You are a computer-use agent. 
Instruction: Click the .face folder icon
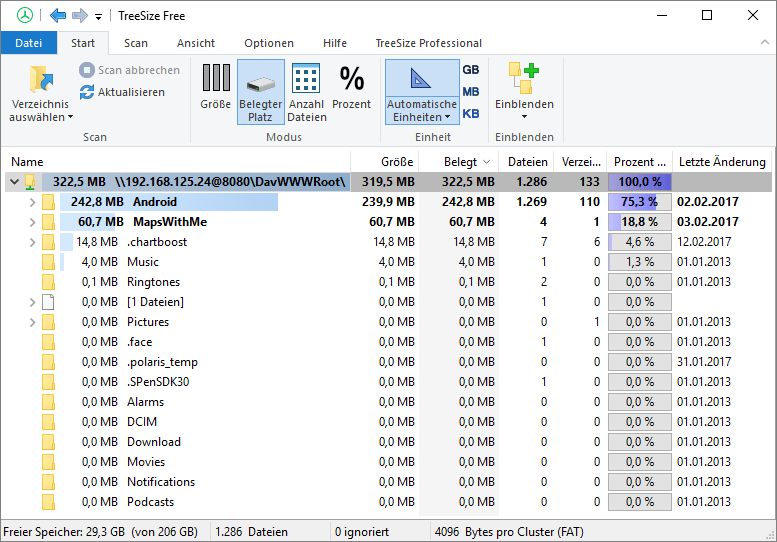click(48, 342)
